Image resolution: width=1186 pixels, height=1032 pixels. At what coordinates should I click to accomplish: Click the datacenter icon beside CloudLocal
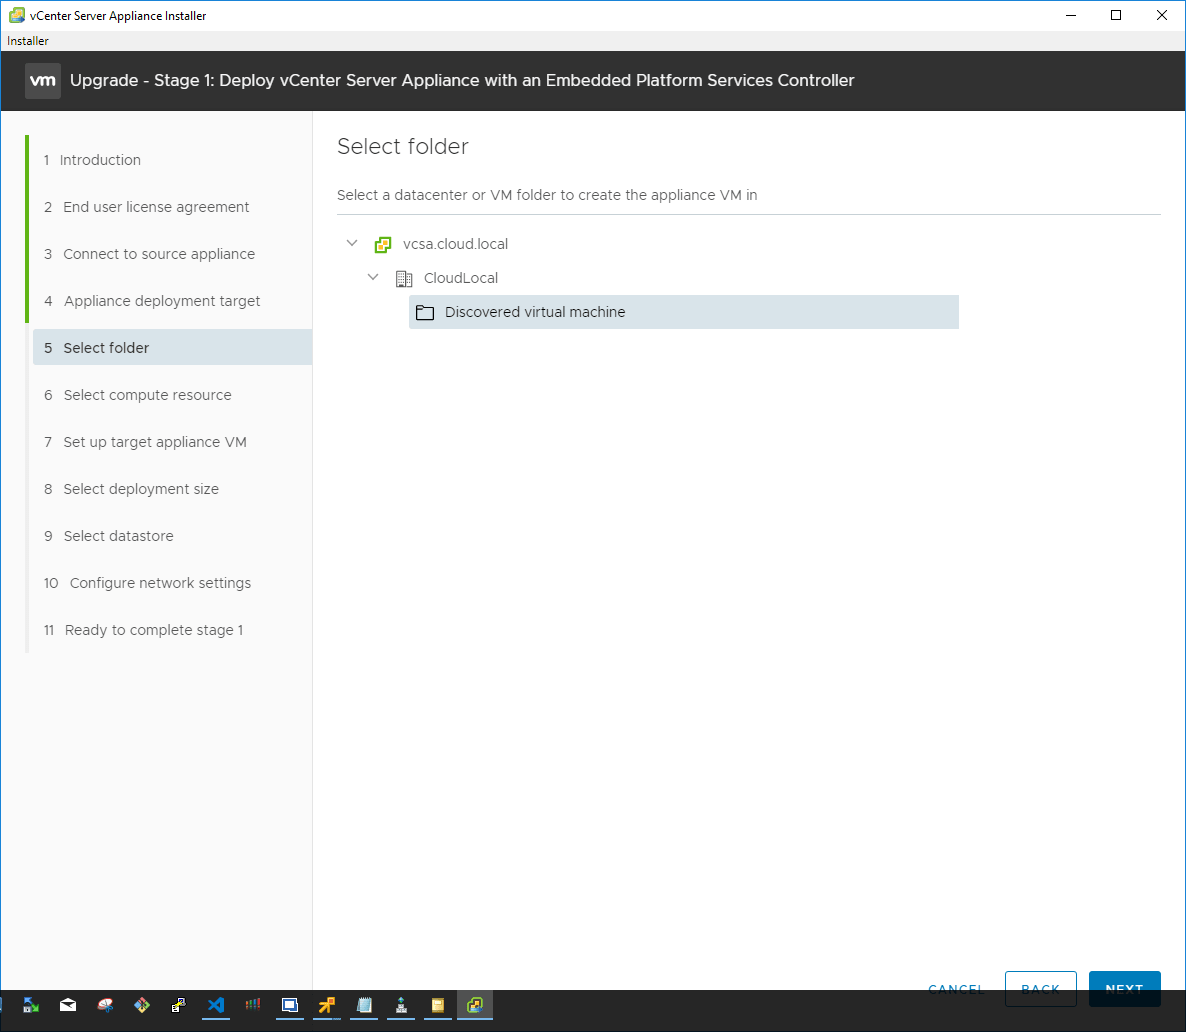coord(404,278)
